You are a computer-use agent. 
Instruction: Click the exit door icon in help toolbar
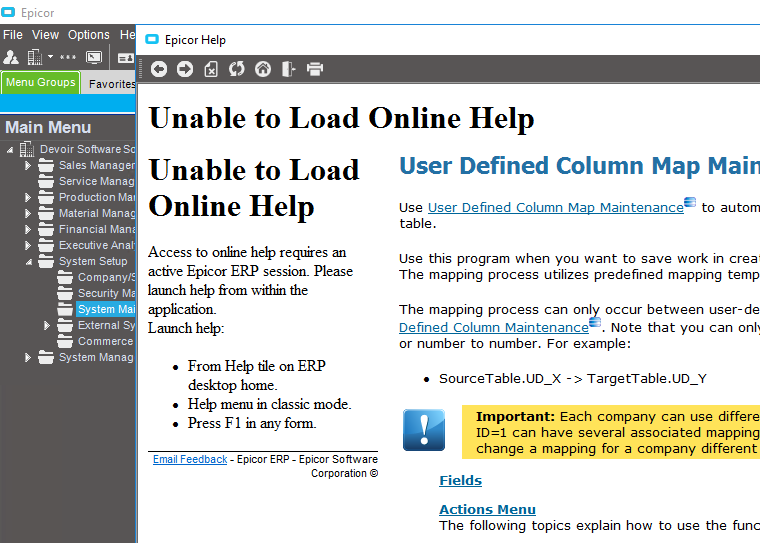point(288,69)
